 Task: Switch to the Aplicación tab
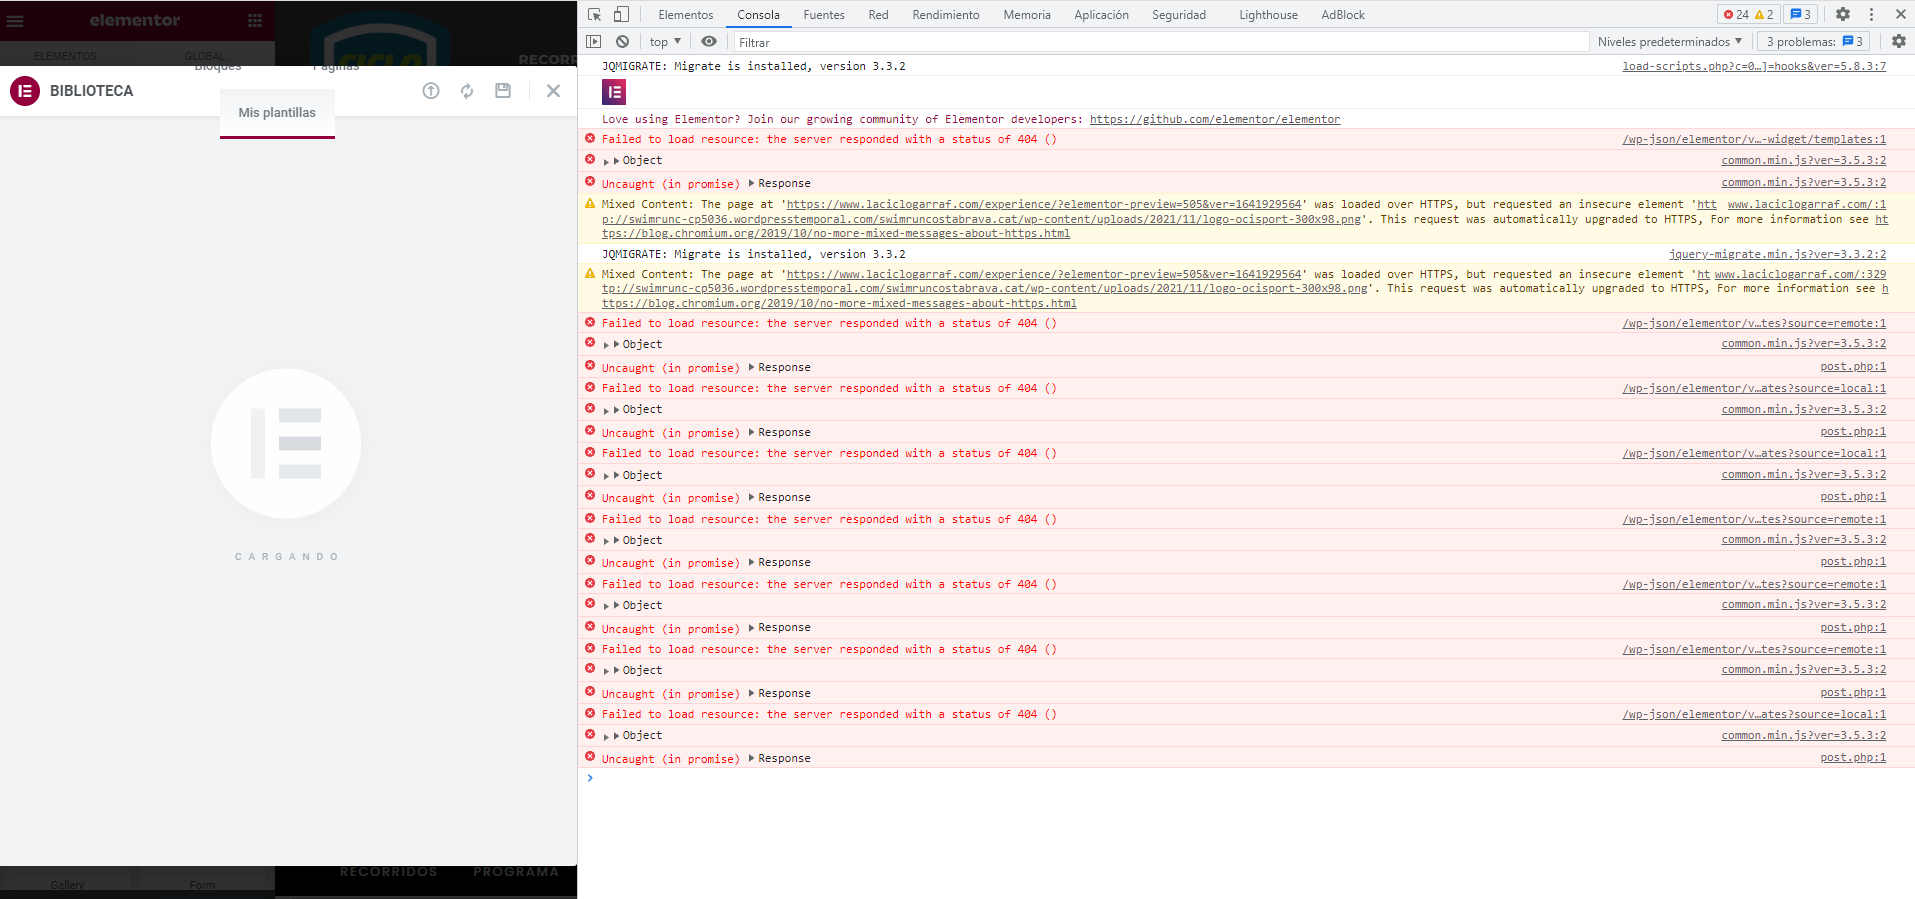coord(1101,15)
